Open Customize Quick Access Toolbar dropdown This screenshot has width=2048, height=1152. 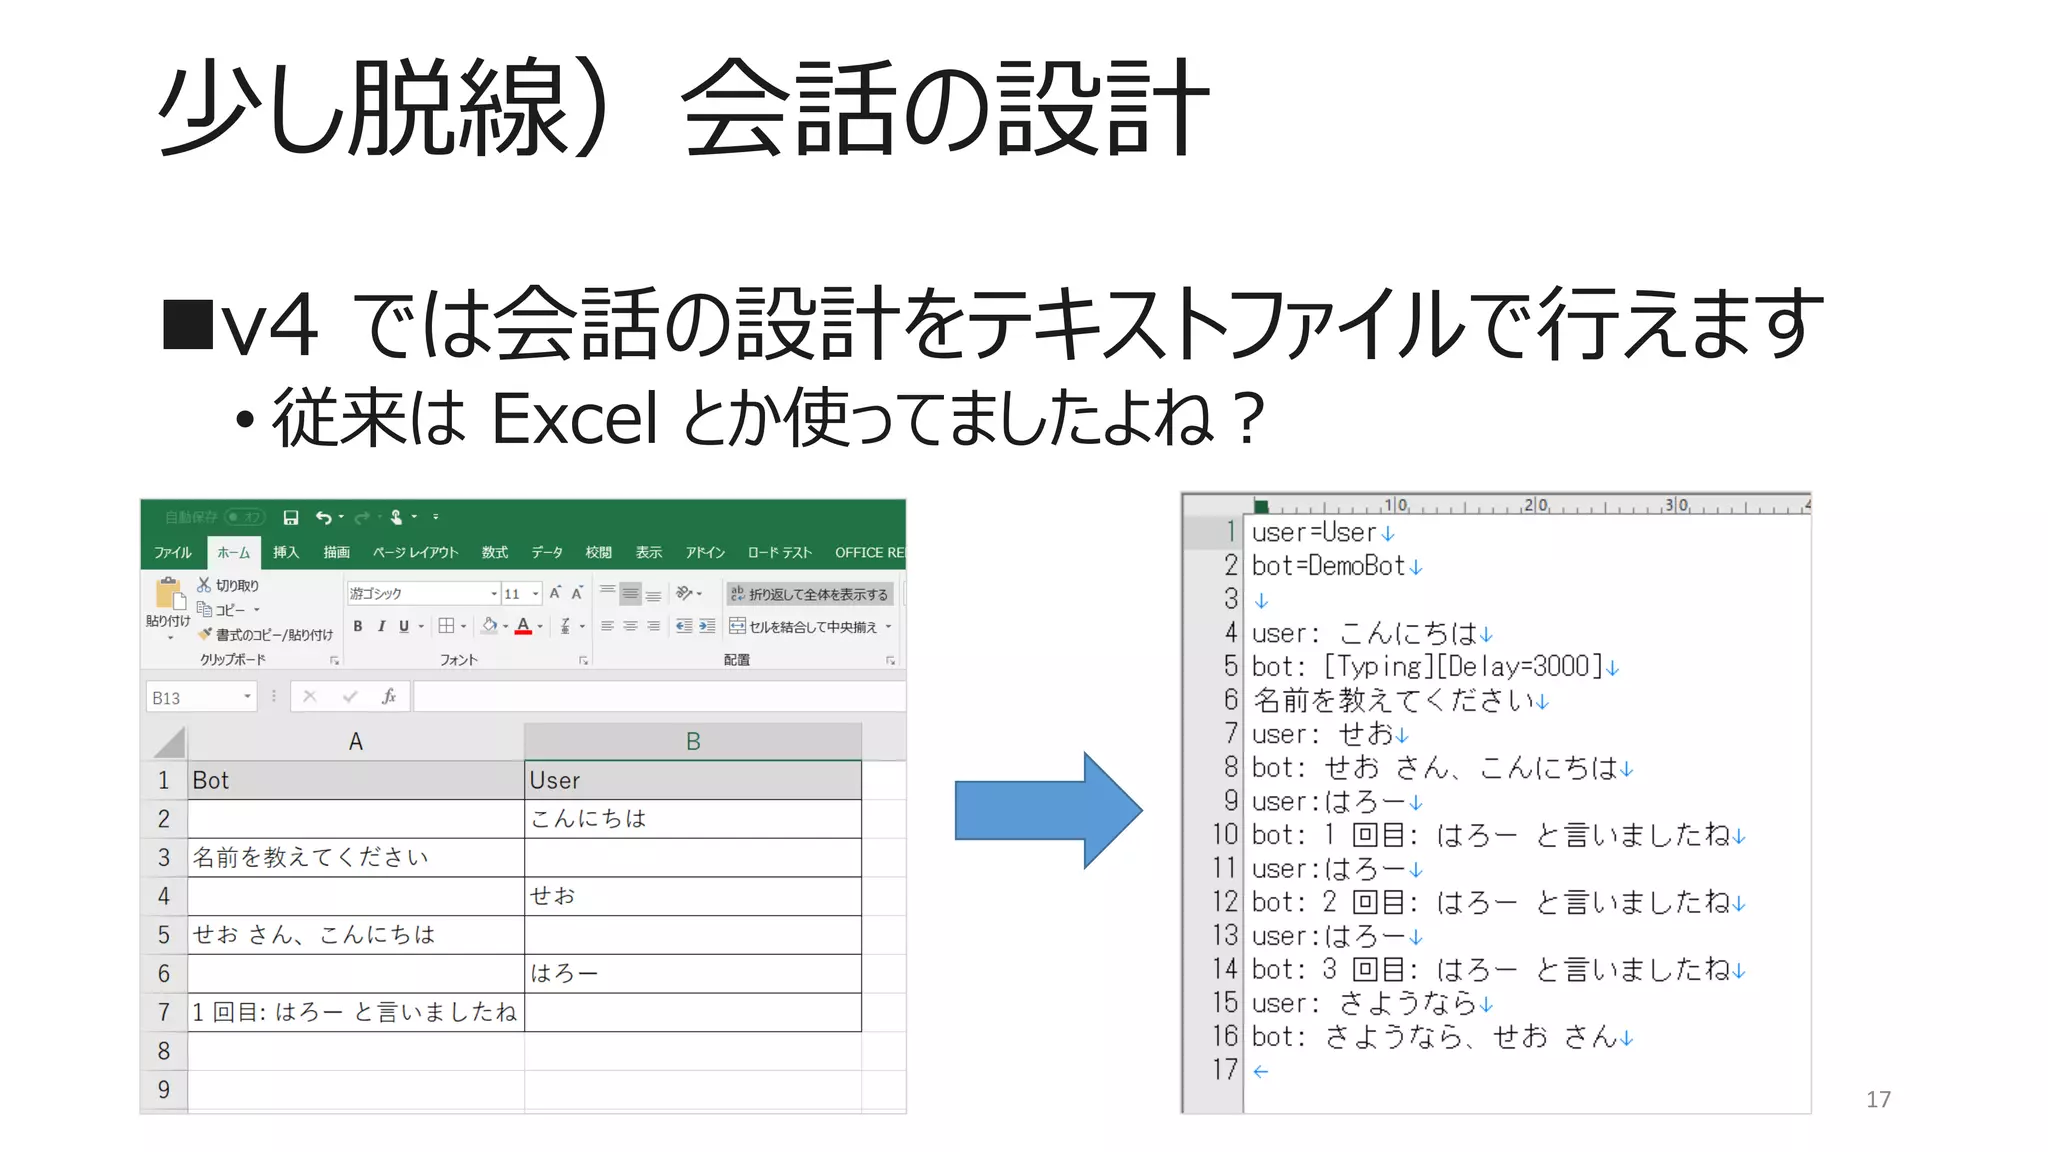click(436, 517)
